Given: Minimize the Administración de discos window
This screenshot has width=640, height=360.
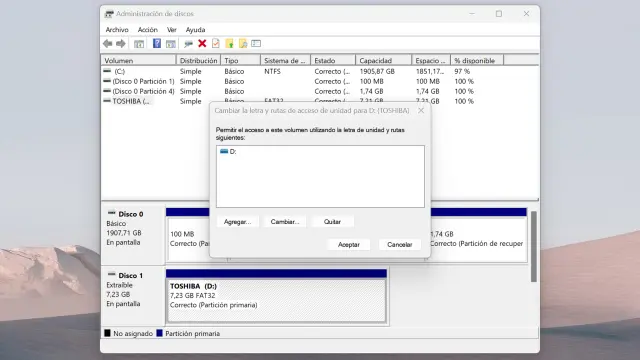Looking at the screenshot, I should (x=472, y=14).
